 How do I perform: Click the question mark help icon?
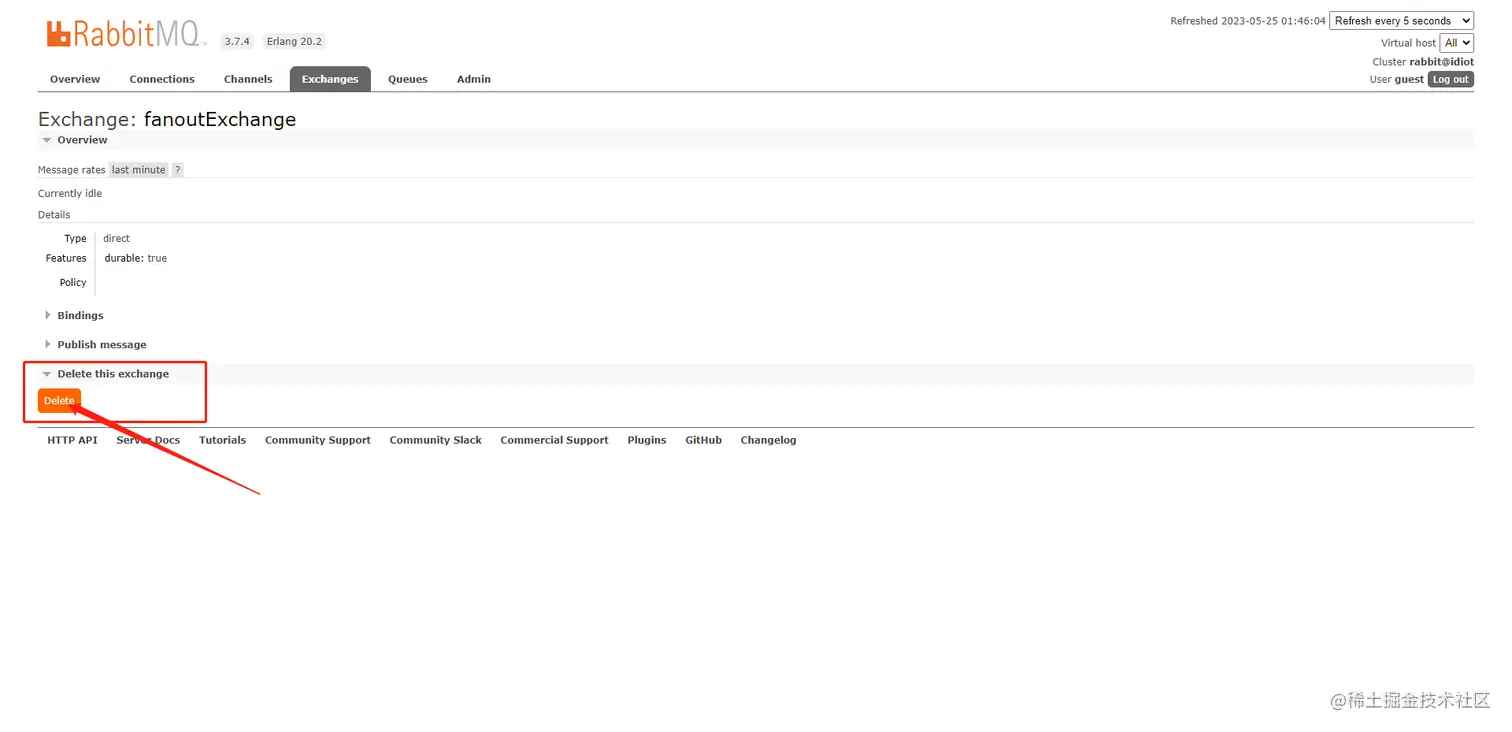pyautogui.click(x=177, y=169)
